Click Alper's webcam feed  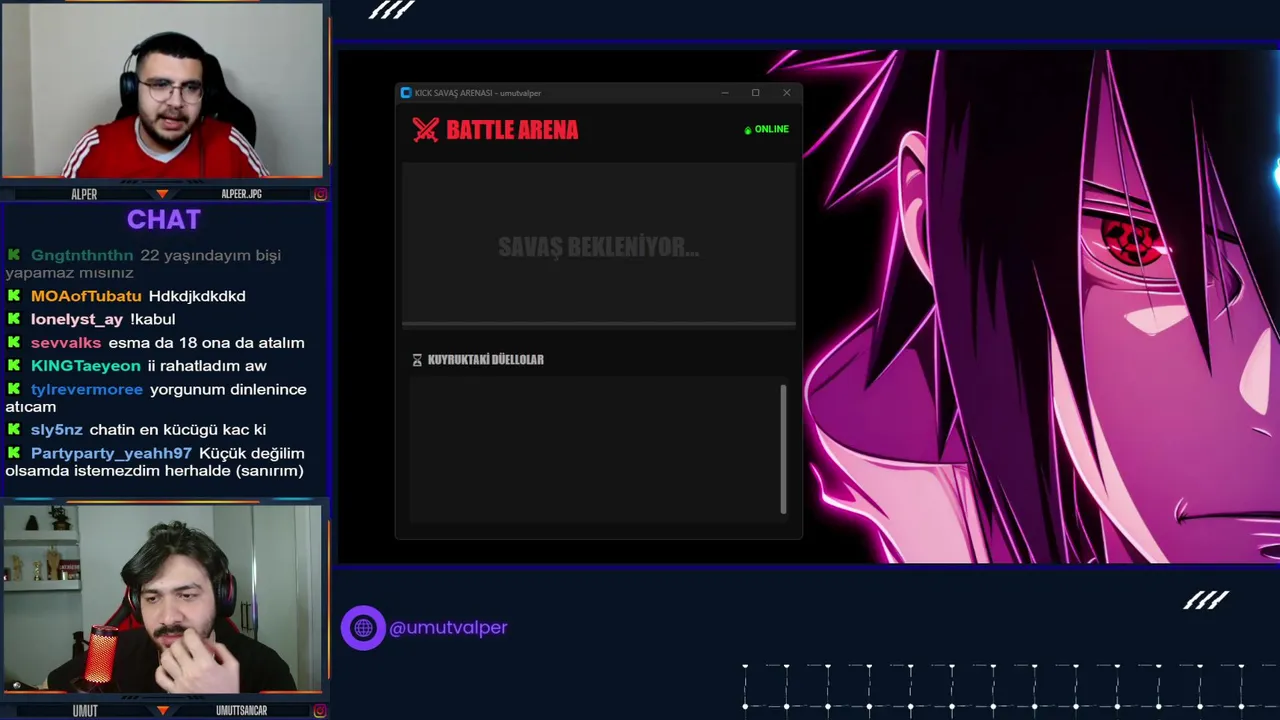tap(162, 91)
